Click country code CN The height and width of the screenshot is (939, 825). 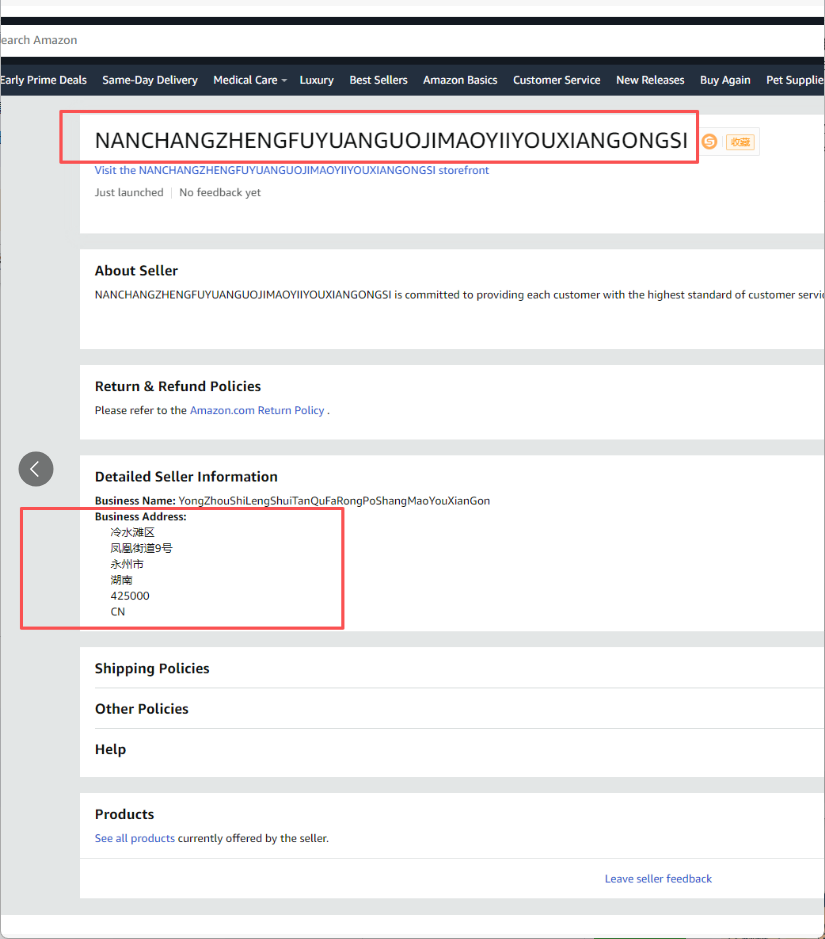point(118,611)
